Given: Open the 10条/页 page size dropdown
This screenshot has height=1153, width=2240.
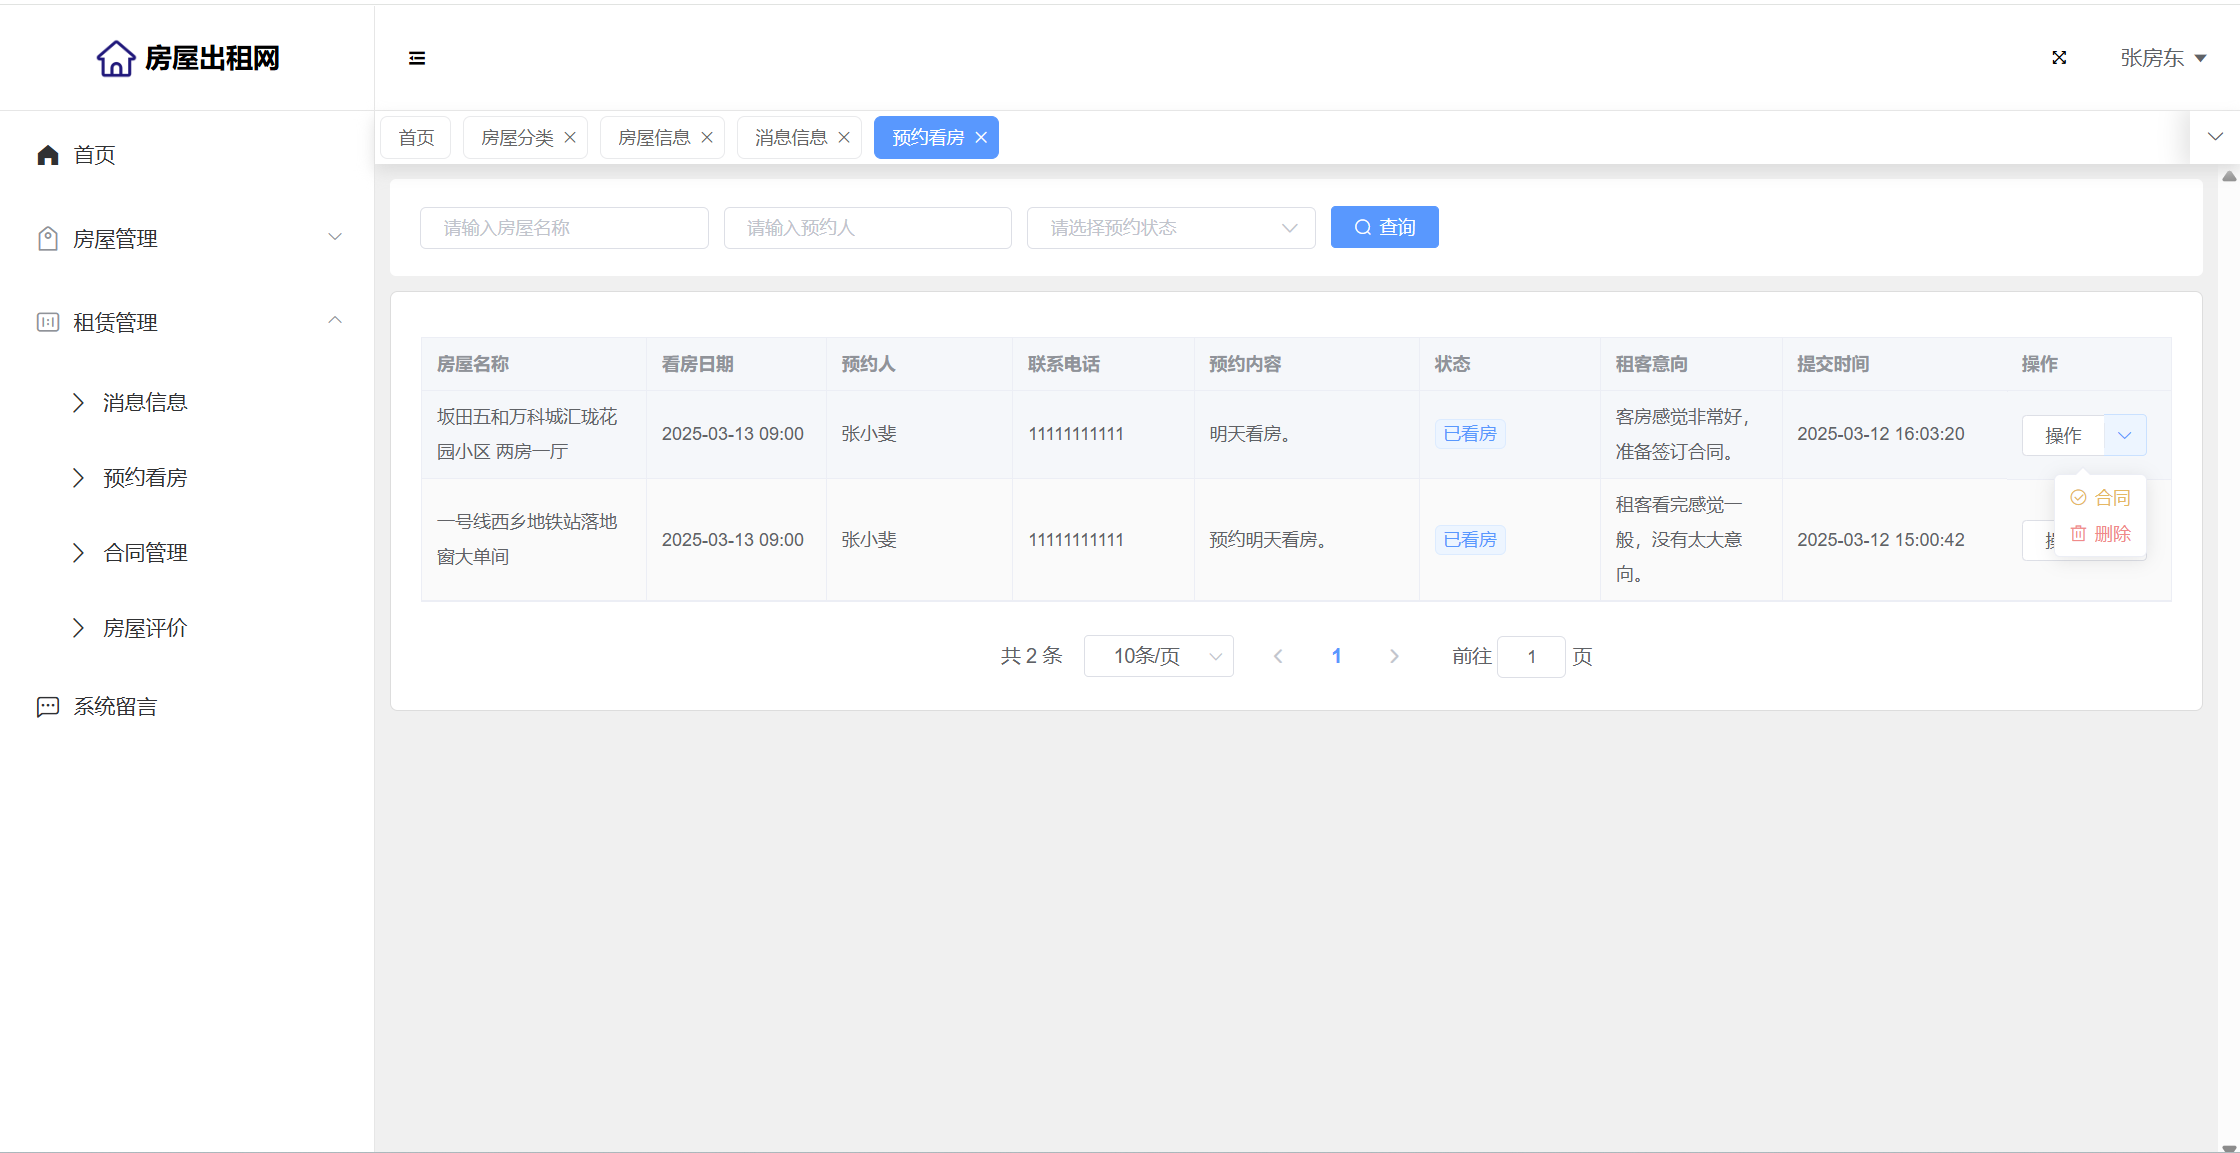Looking at the screenshot, I should [1158, 656].
